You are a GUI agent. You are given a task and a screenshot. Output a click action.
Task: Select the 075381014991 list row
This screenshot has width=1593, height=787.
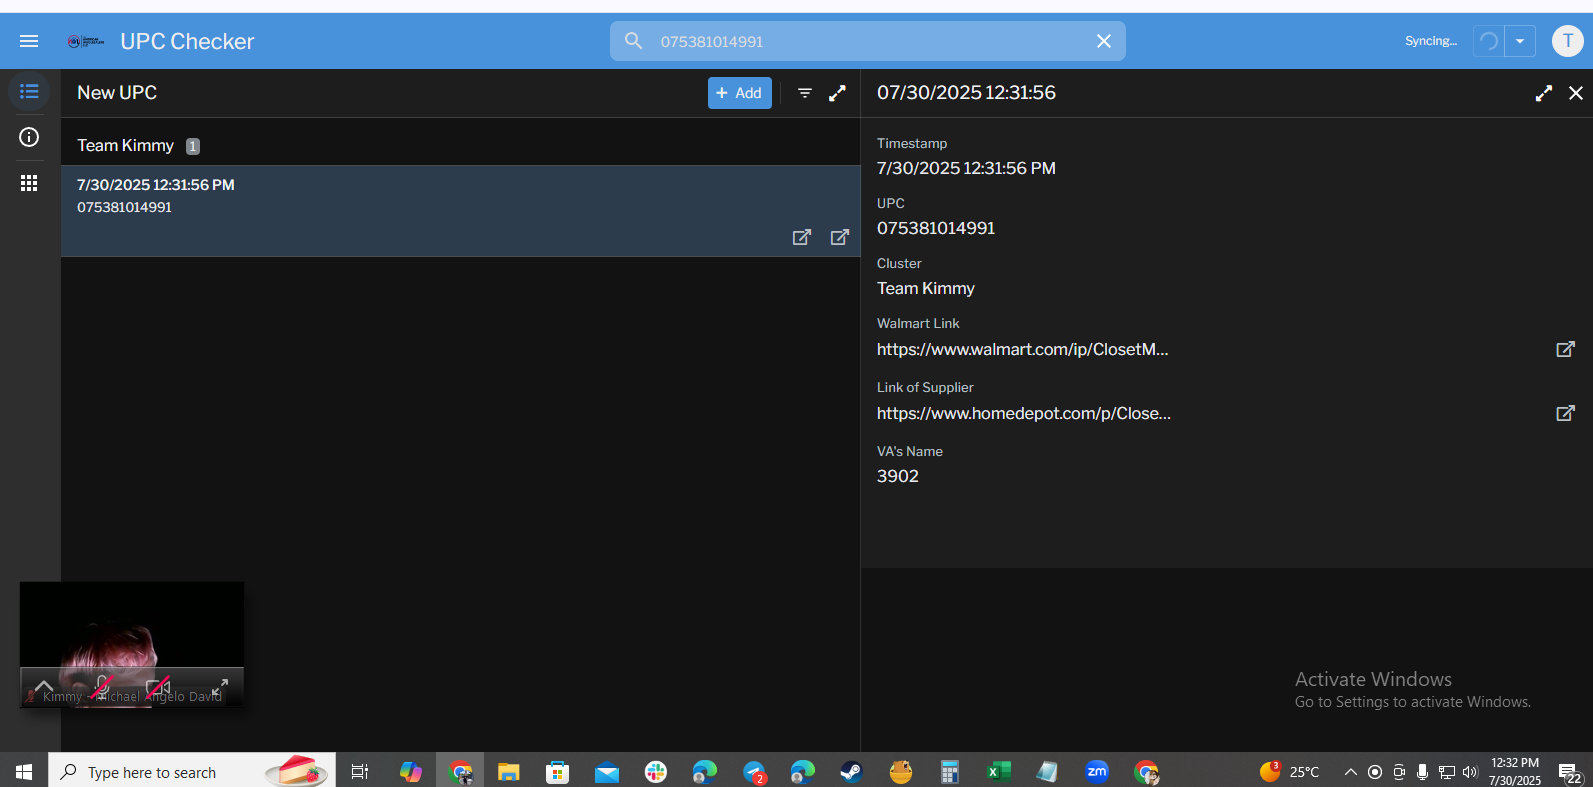460,211
